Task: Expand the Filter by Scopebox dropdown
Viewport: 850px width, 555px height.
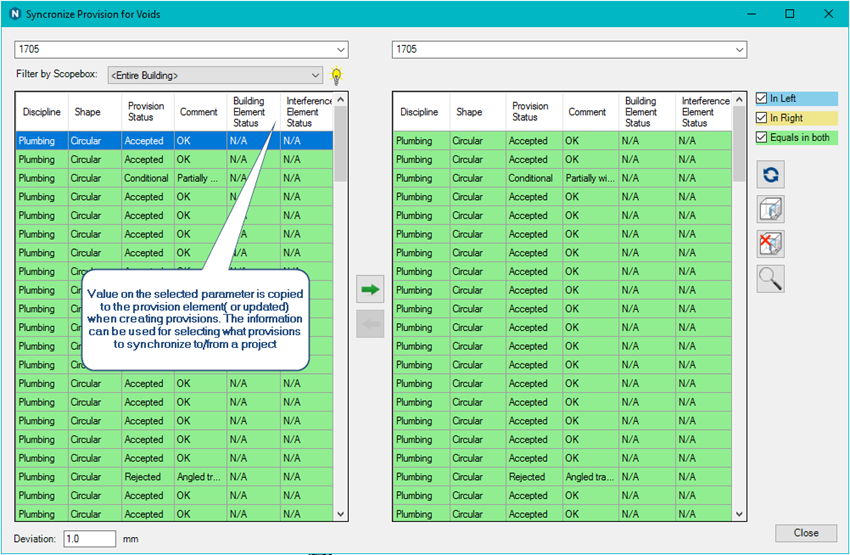Action: 316,75
